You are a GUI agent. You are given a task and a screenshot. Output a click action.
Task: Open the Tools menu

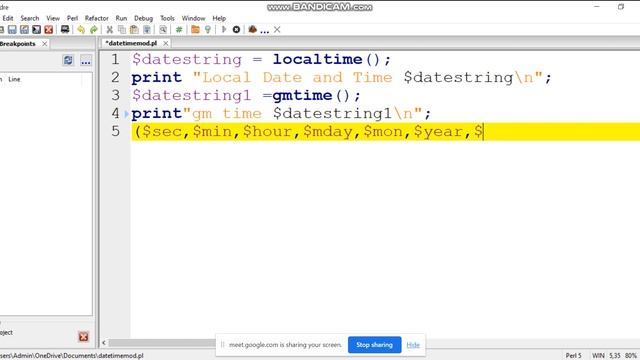[167, 18]
